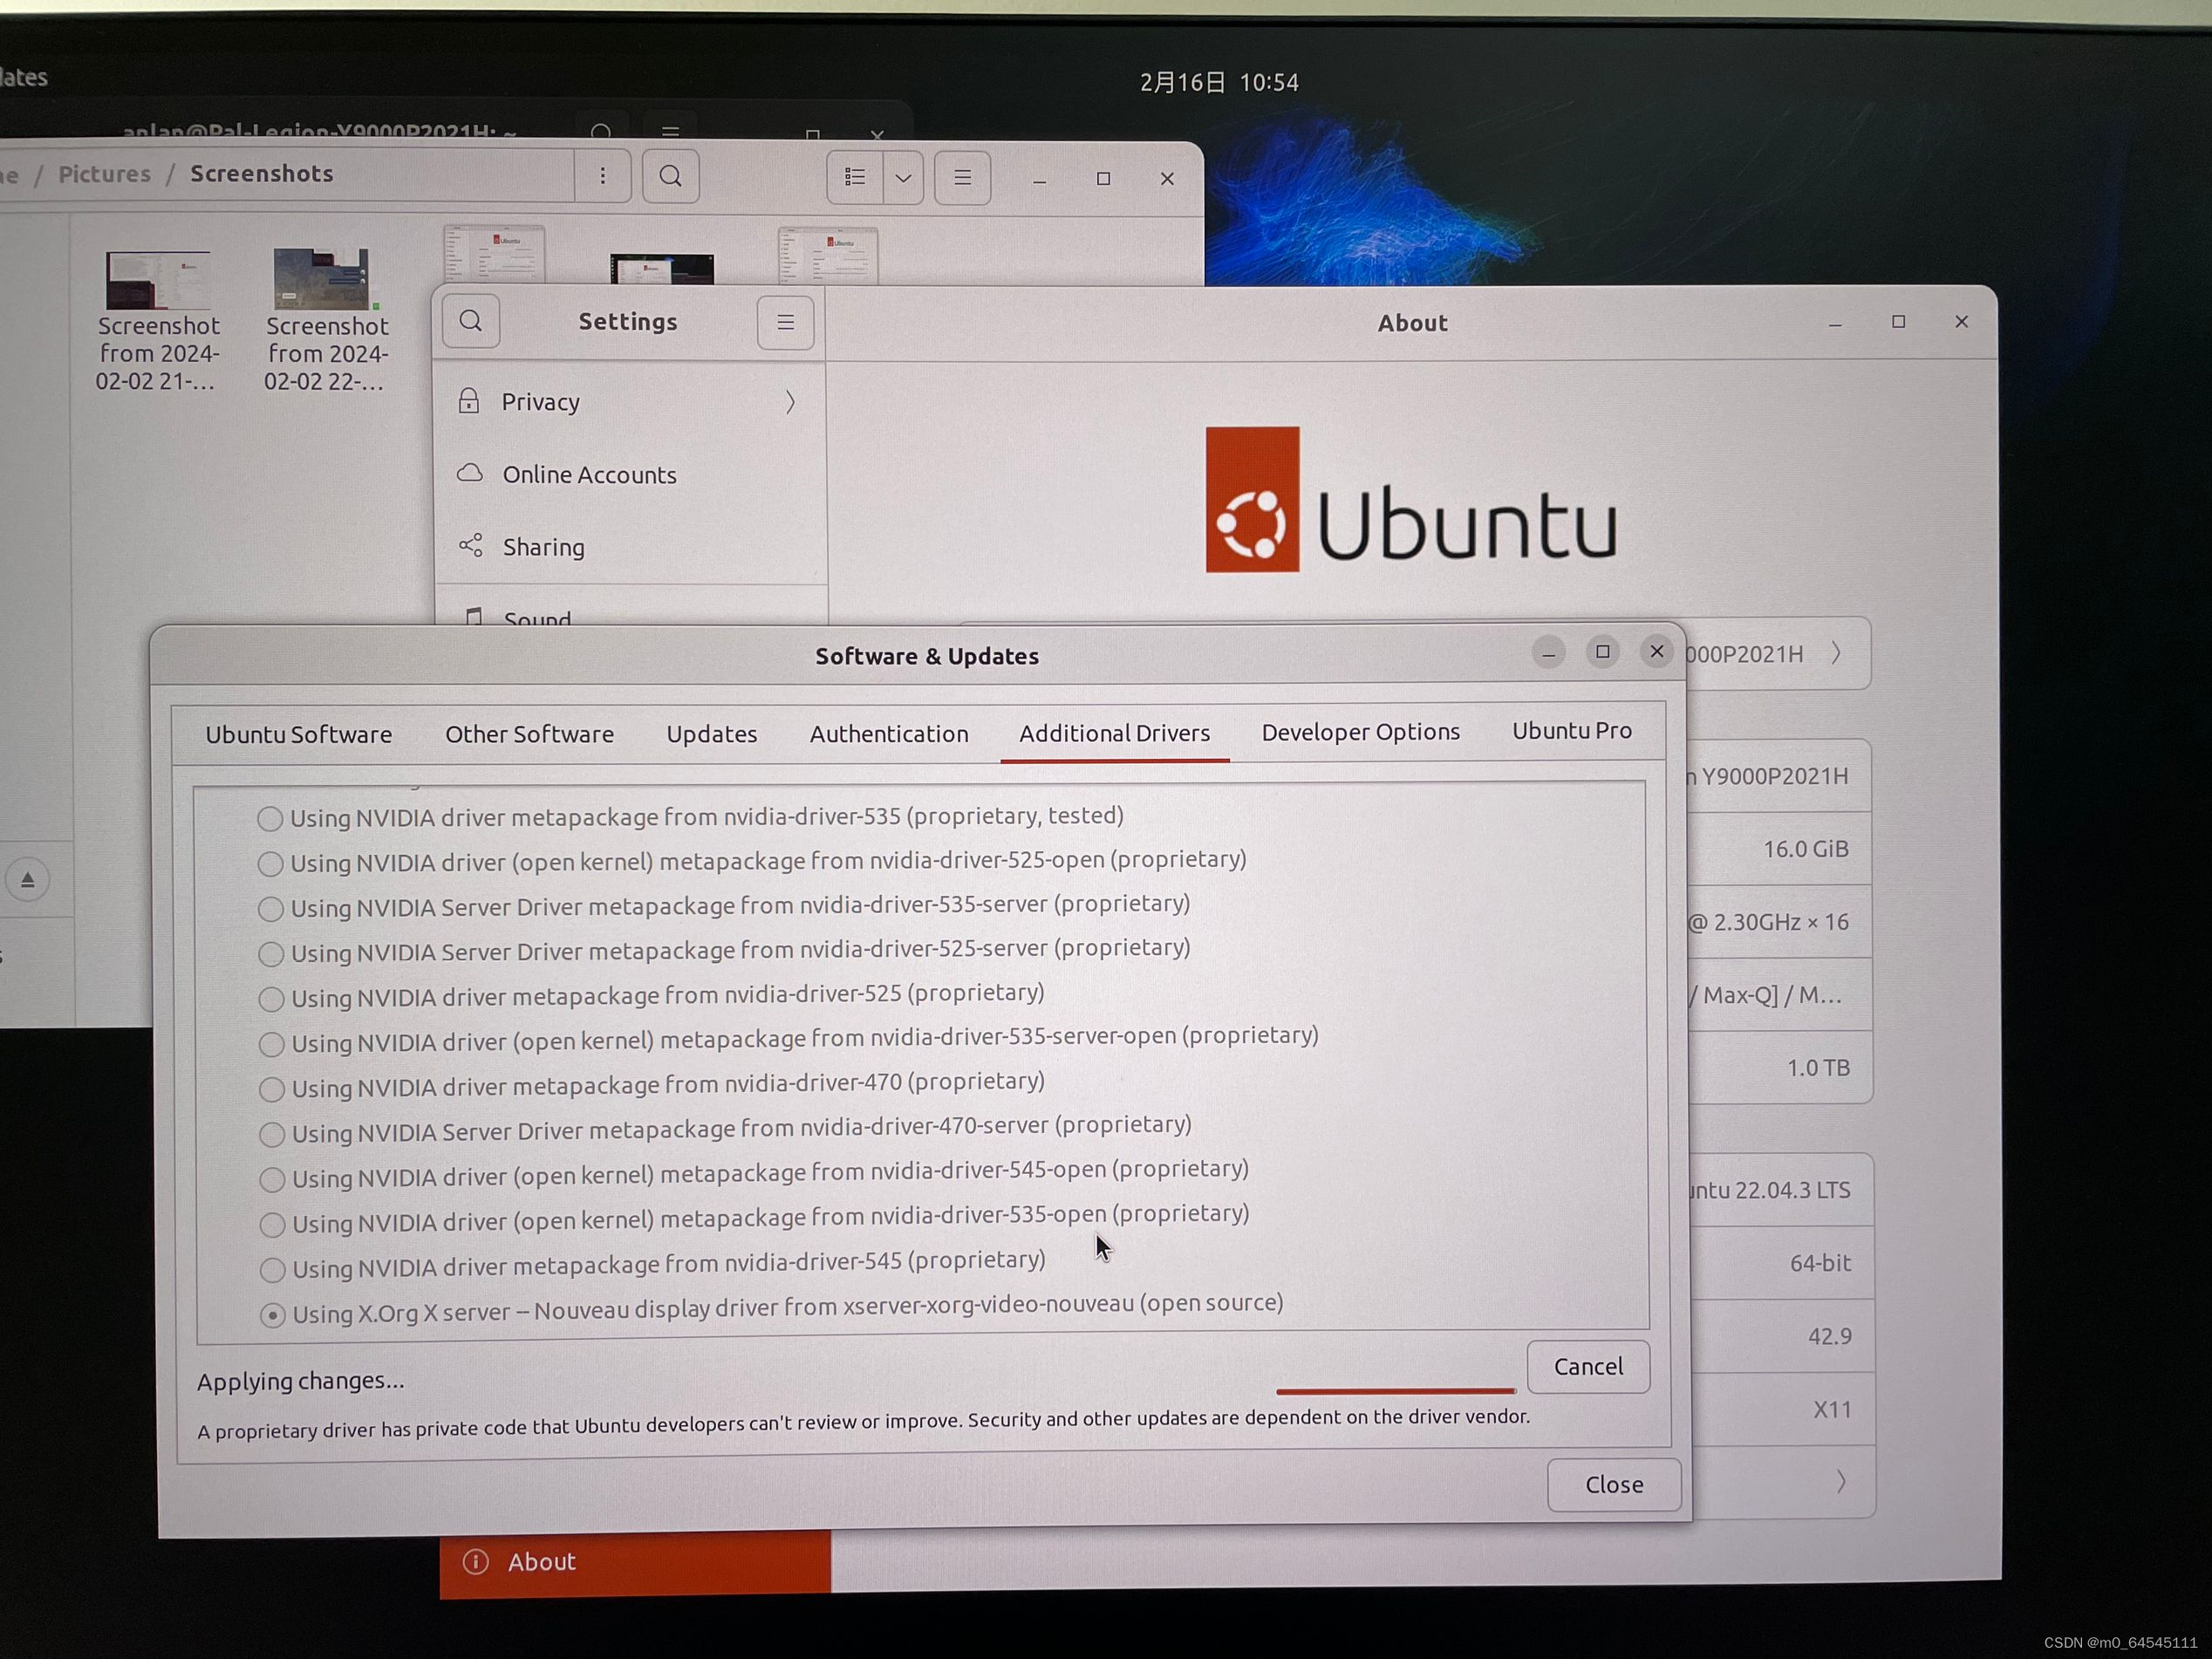Switch to Ubuntu Pro tab

[x=1571, y=731]
